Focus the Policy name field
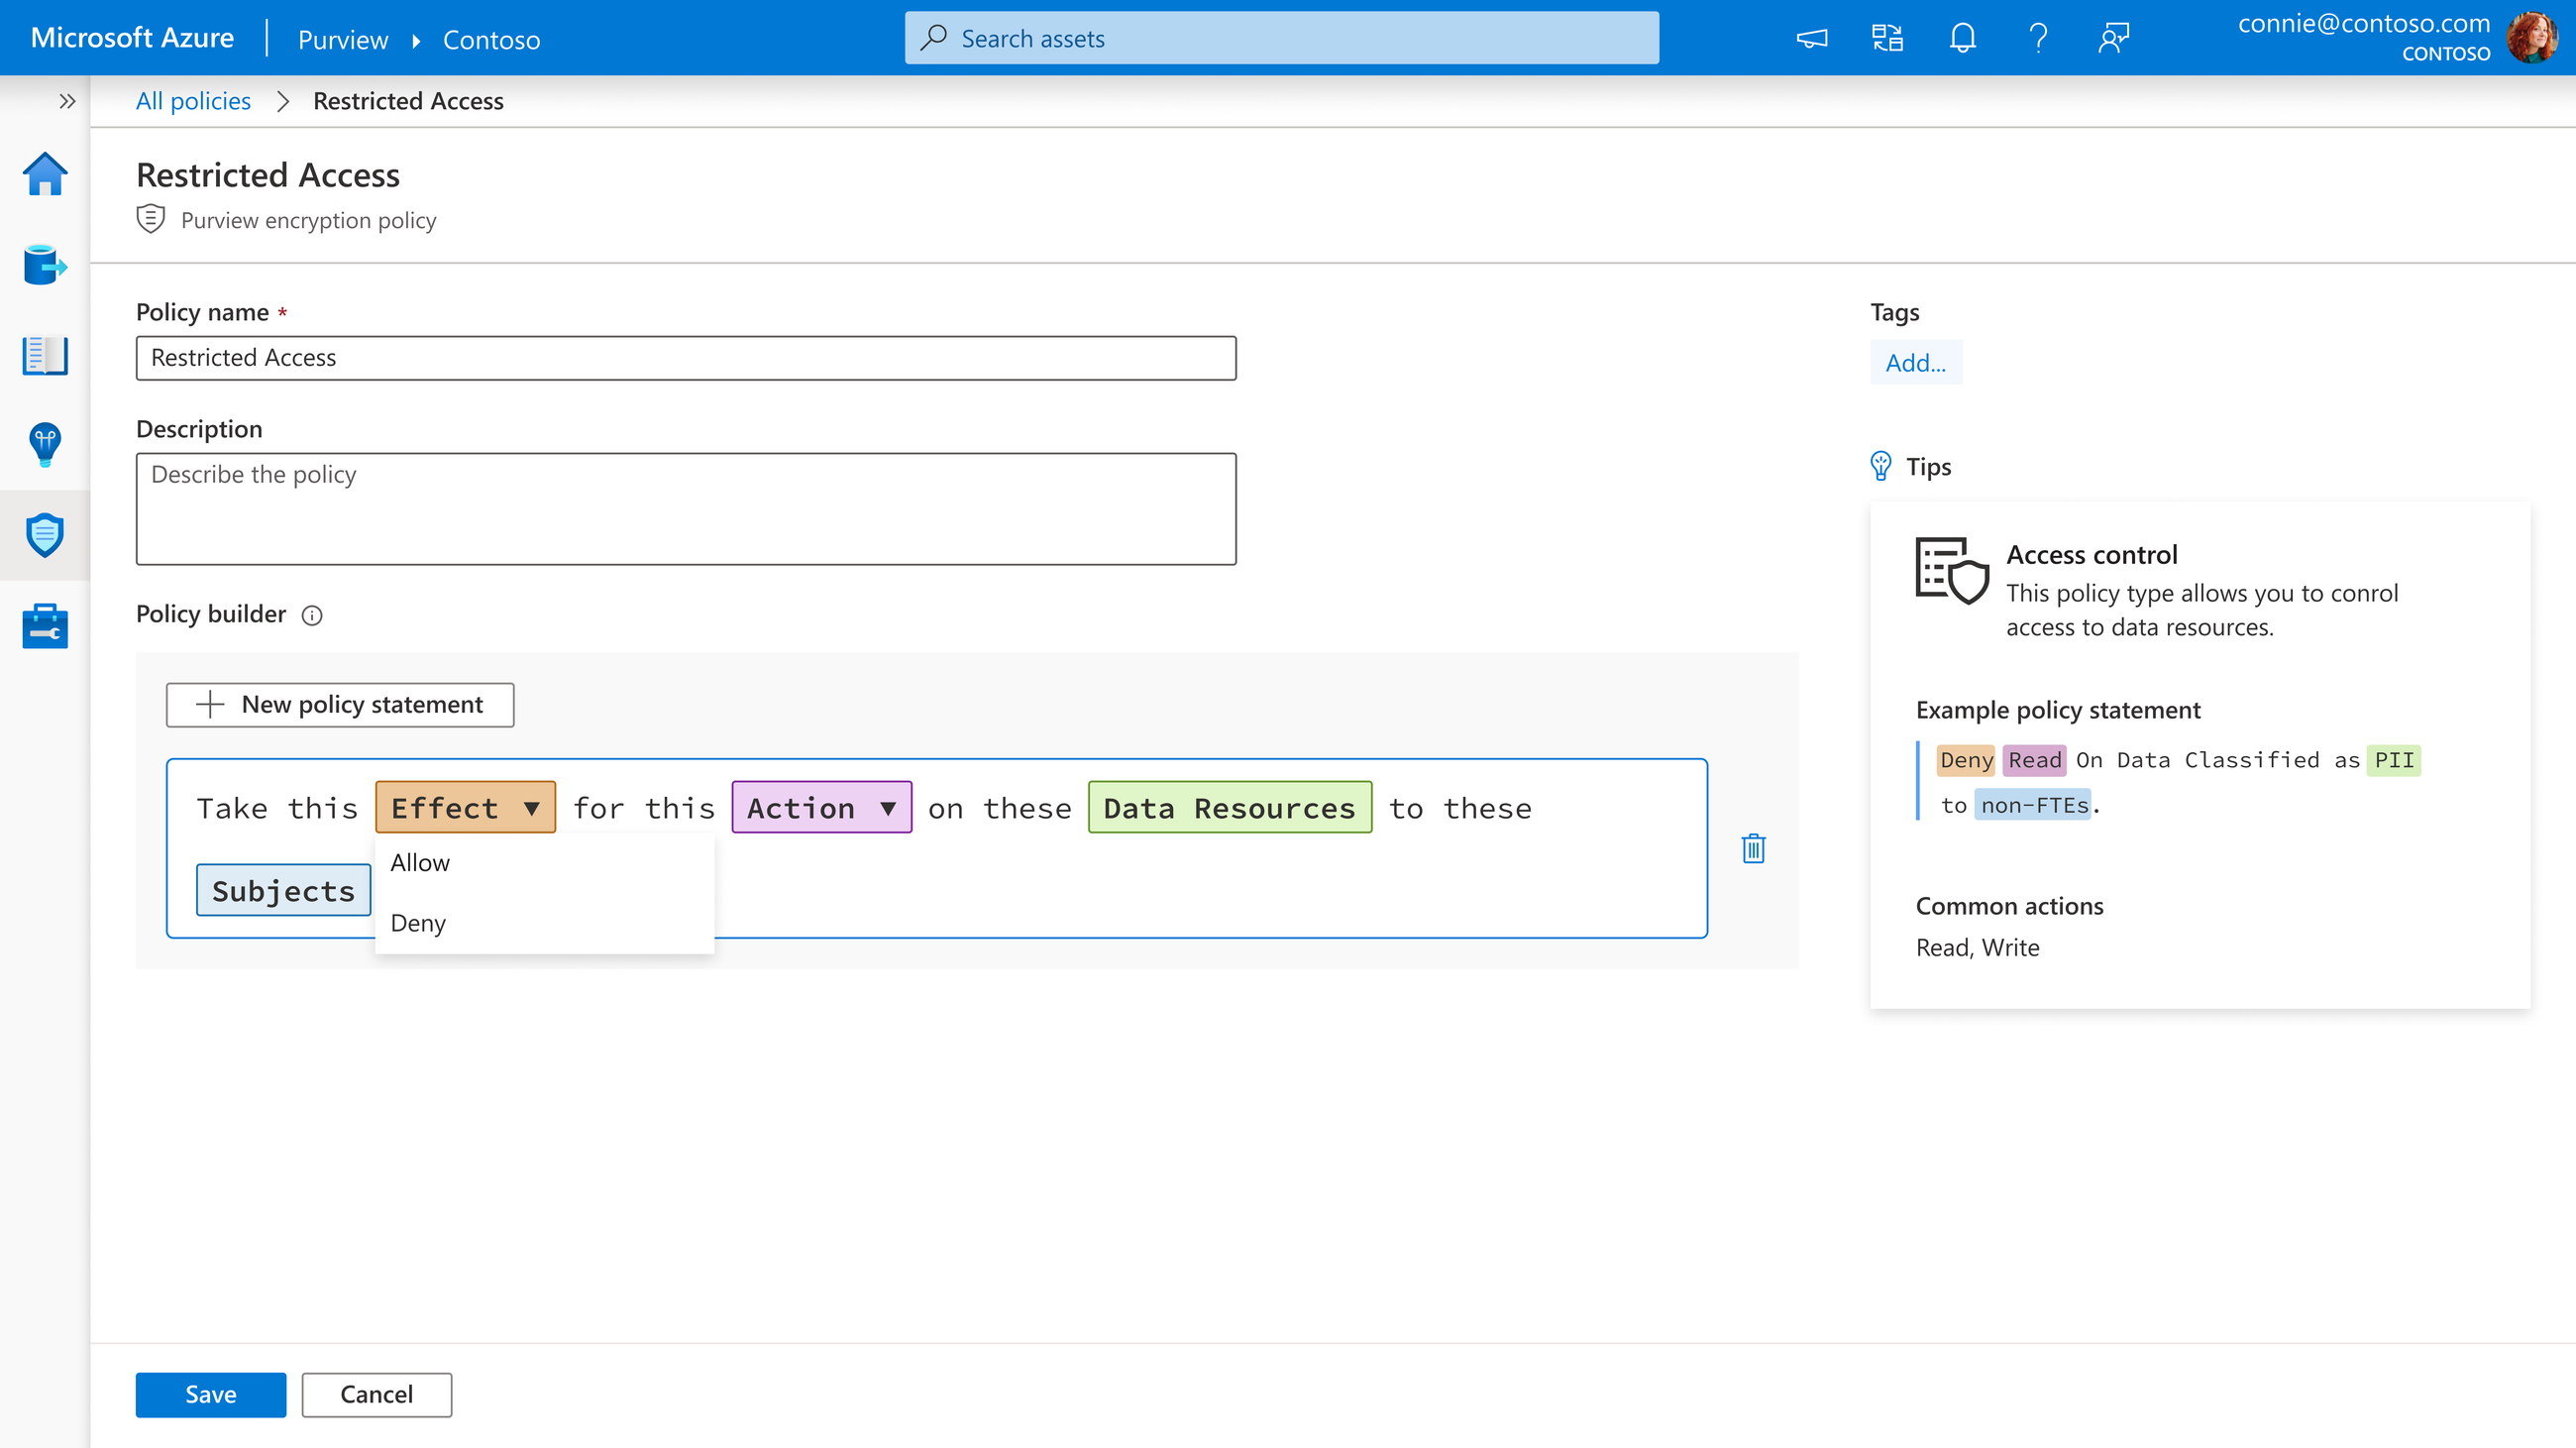Screen dimensions: 2576x1448 tap(686, 358)
